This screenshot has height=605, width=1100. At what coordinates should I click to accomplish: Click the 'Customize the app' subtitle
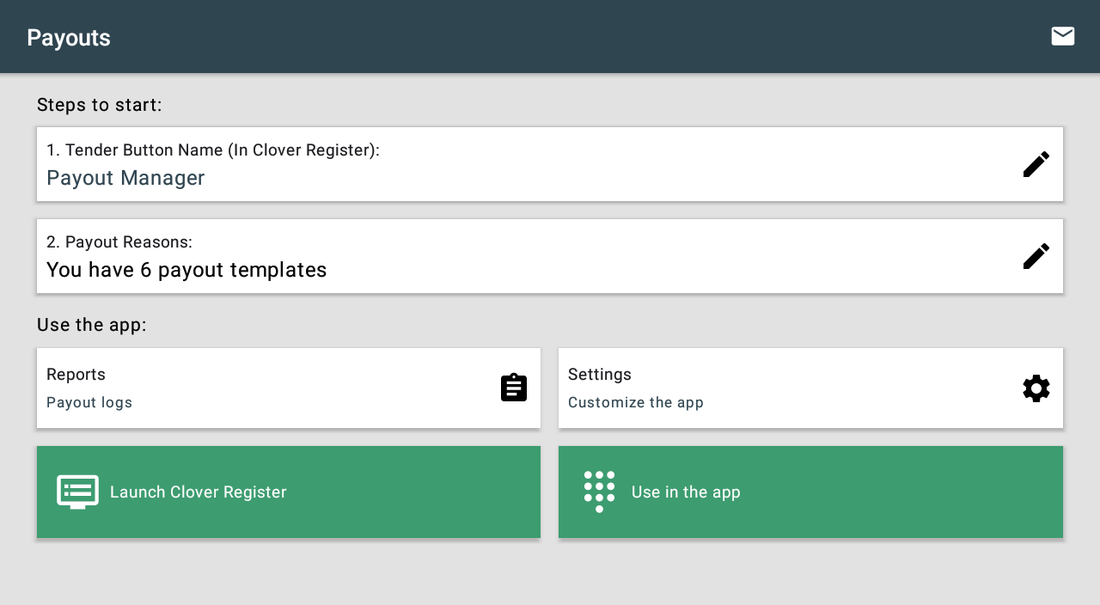pyautogui.click(x=636, y=402)
